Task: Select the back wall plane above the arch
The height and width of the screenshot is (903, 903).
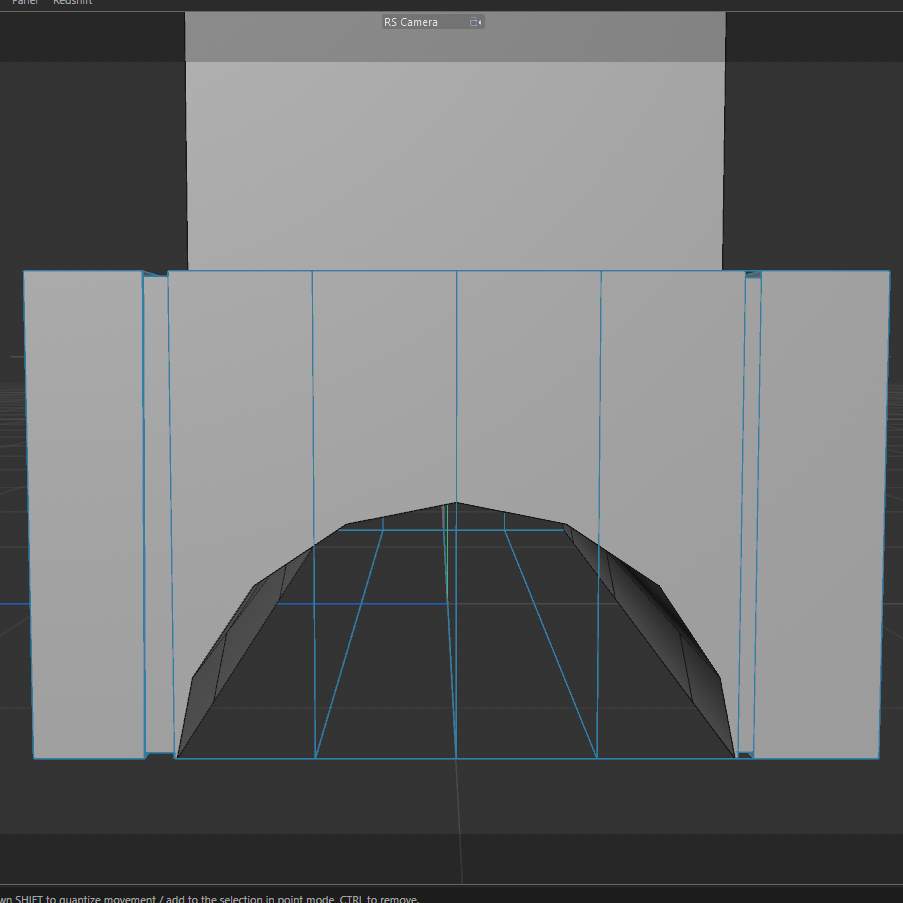Action: (x=455, y=165)
